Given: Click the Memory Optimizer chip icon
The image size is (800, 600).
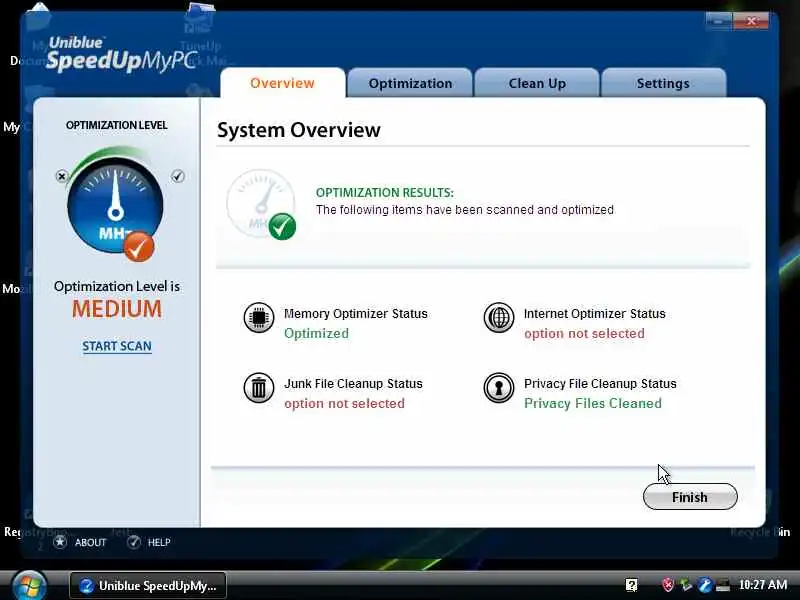Looking at the screenshot, I should coord(259,317).
